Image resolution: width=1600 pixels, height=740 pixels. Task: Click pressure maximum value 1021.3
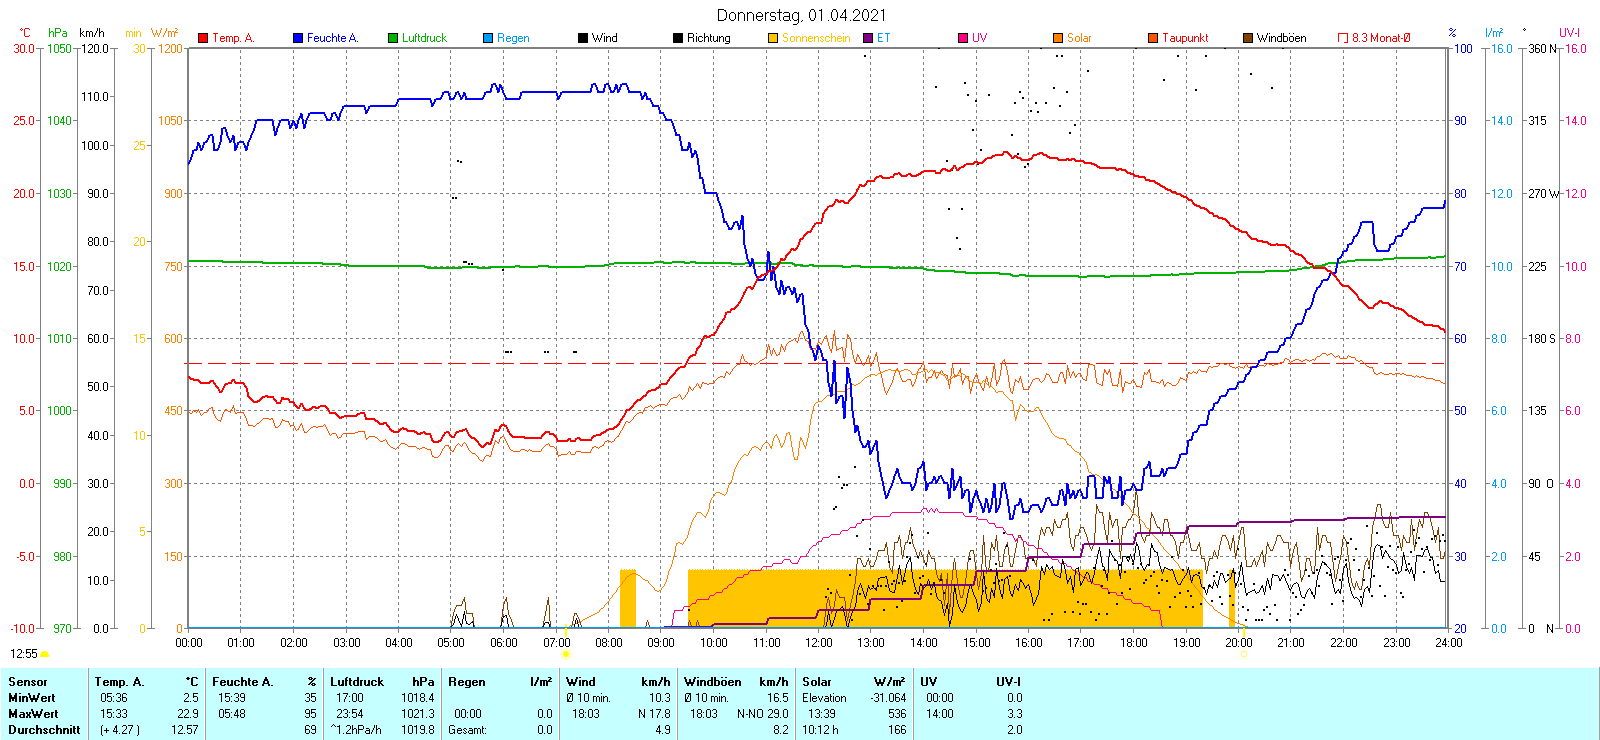click(418, 714)
